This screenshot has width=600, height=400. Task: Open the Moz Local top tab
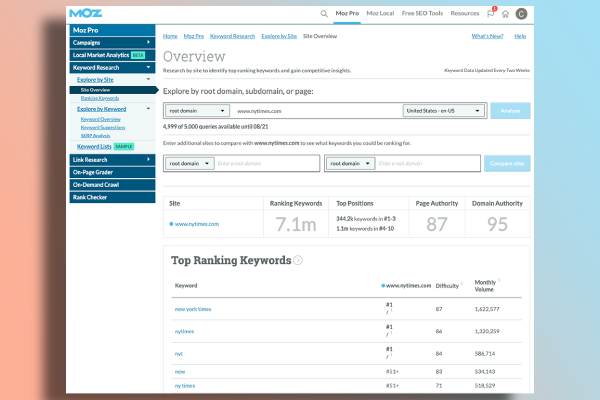tap(380, 13)
